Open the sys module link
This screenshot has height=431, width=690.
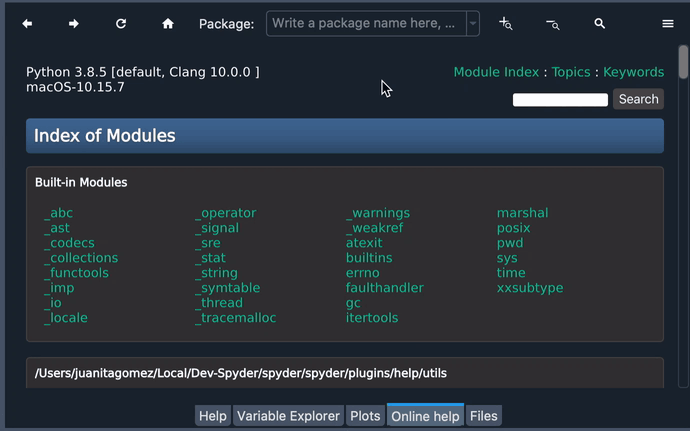click(507, 258)
